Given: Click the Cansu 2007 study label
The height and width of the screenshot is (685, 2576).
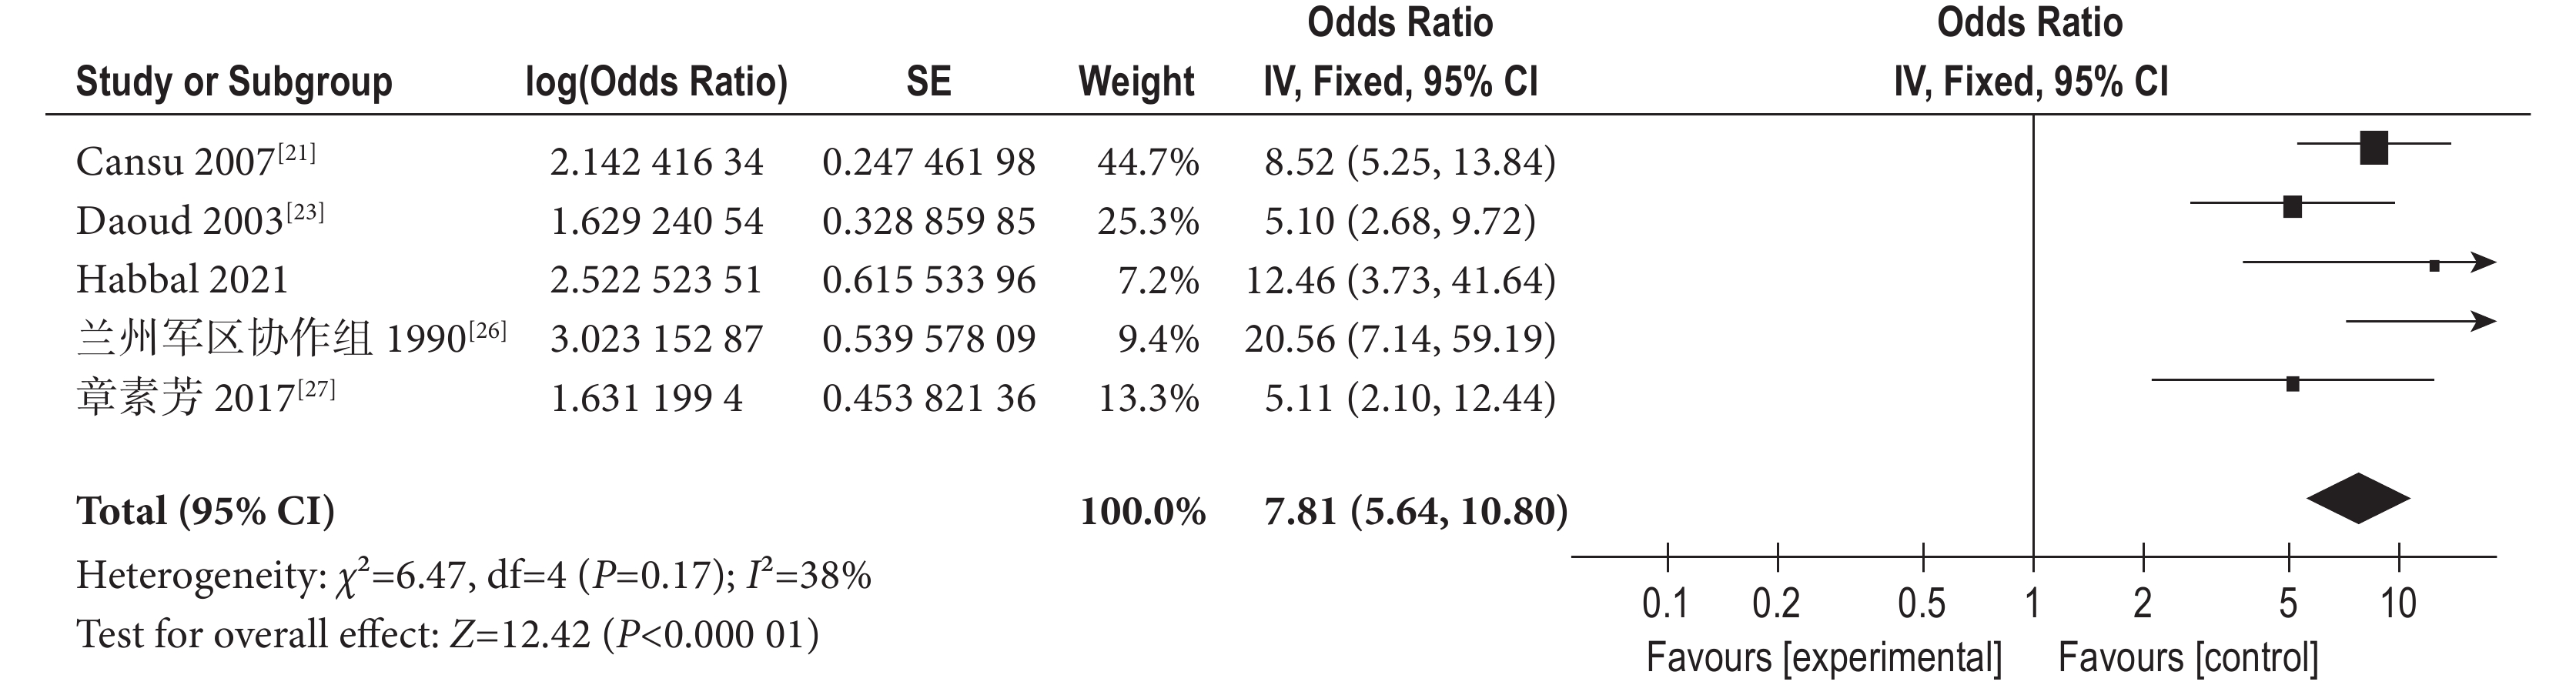Looking at the screenshot, I should click(x=175, y=162).
